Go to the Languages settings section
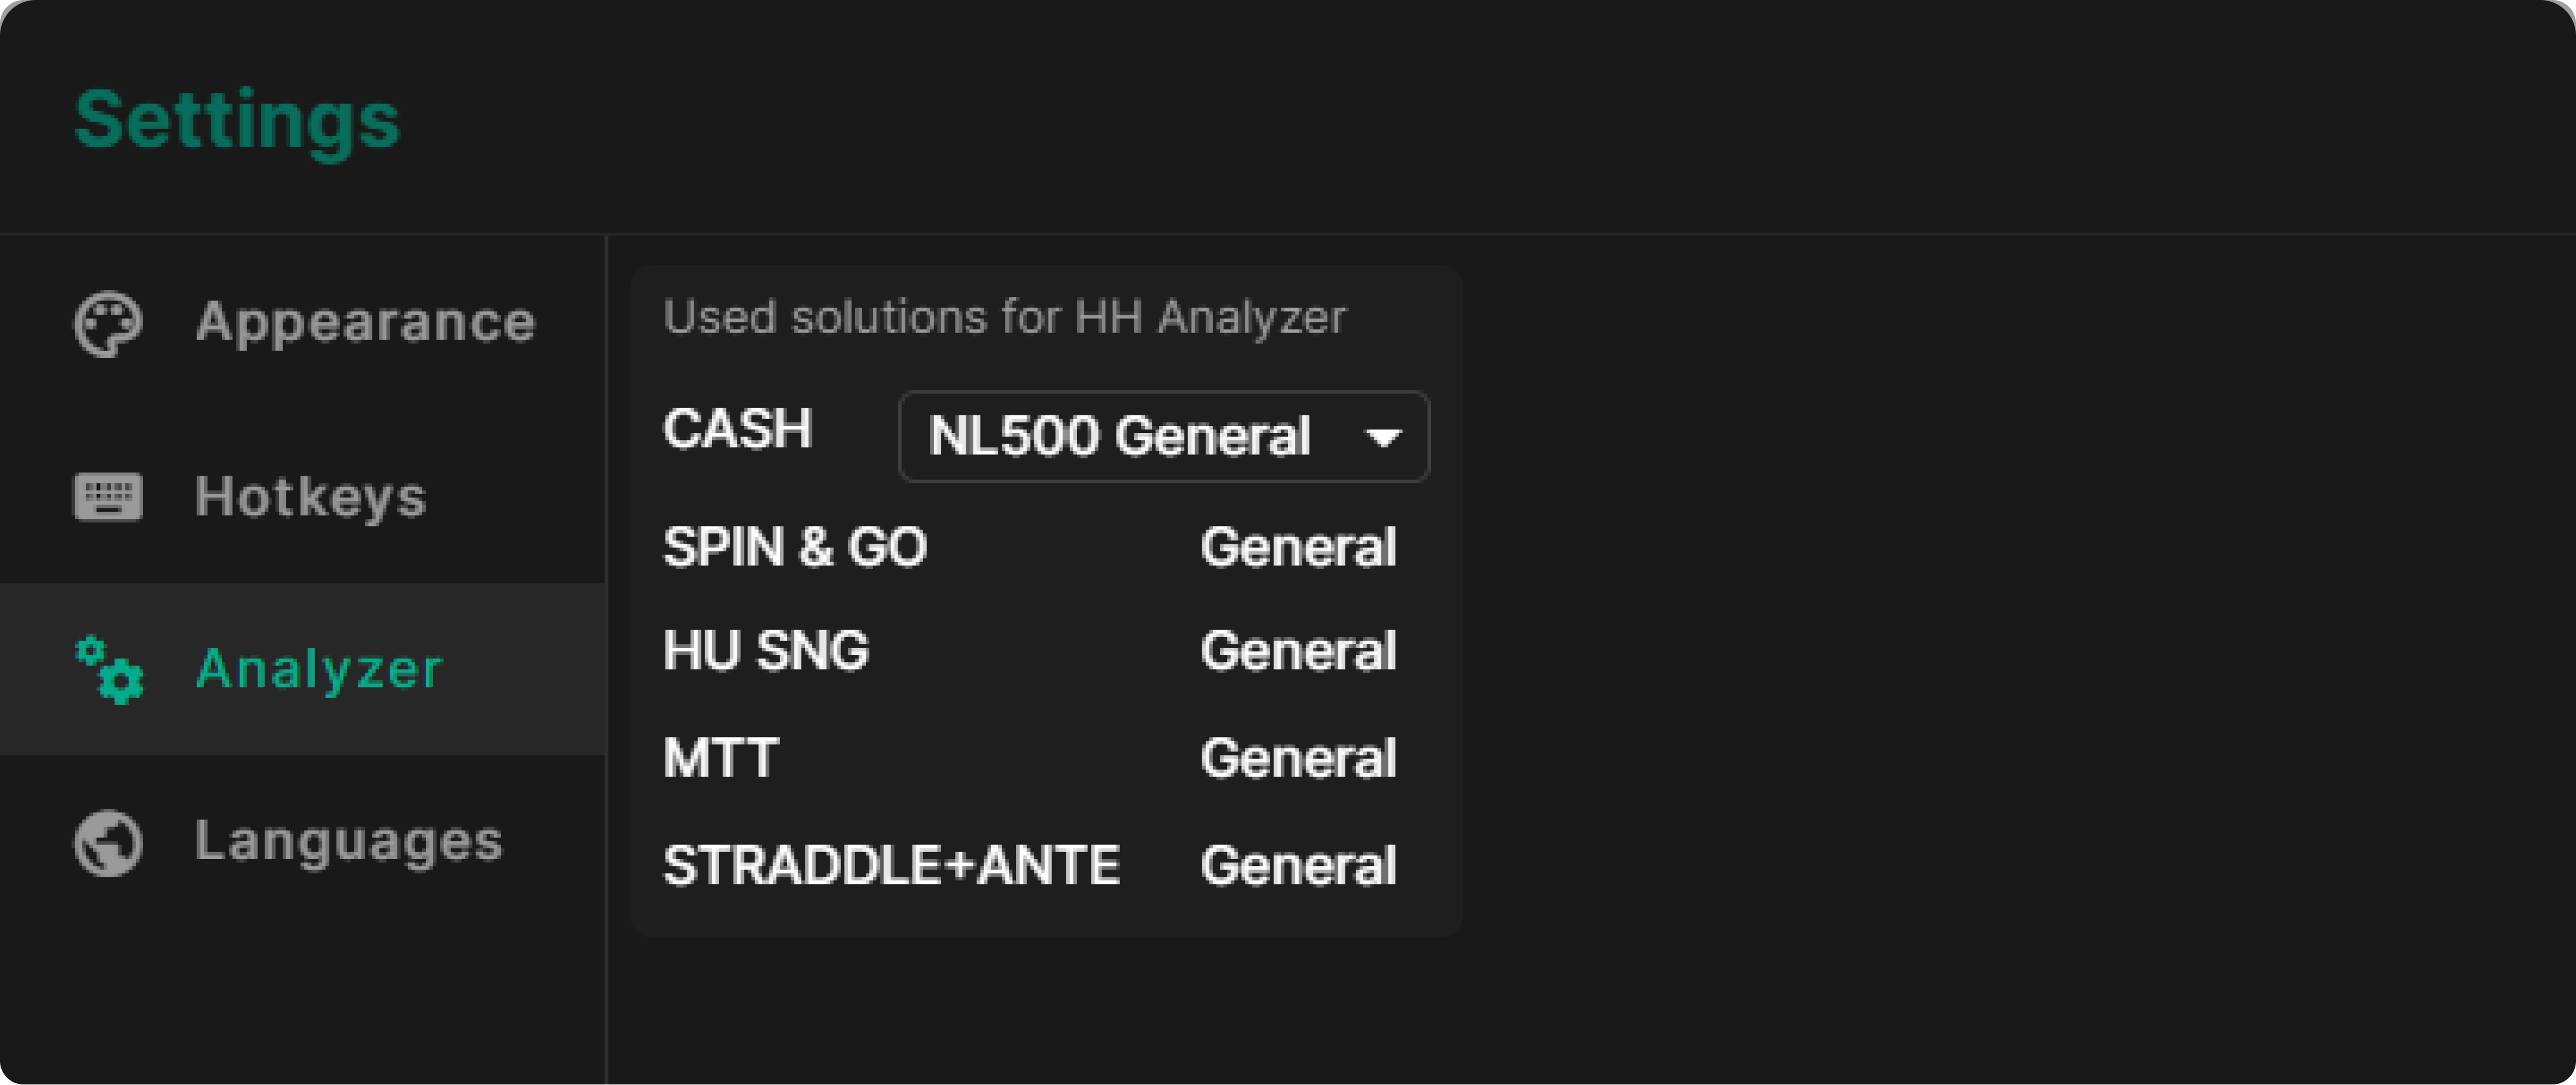 (303, 842)
